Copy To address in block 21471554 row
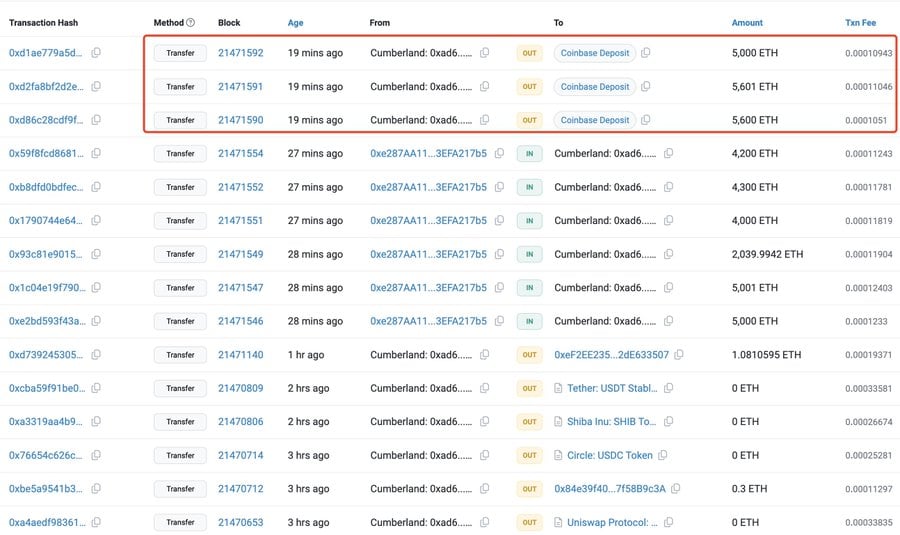The height and width of the screenshot is (535, 900). [669, 153]
